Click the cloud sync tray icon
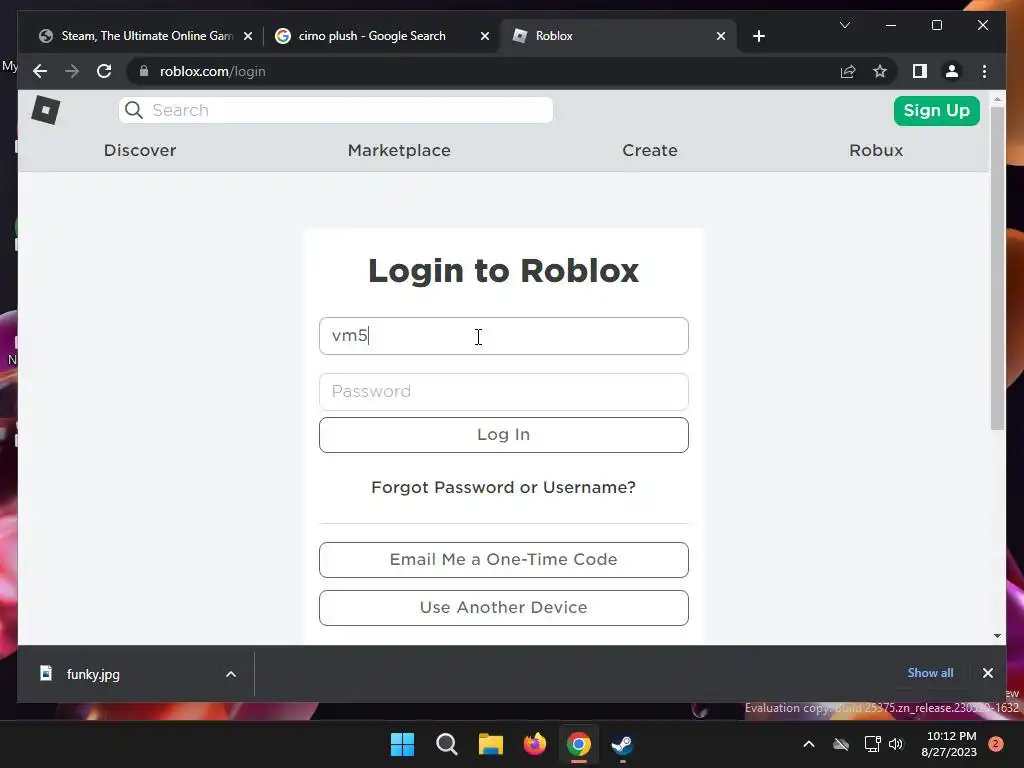 pos(841,744)
